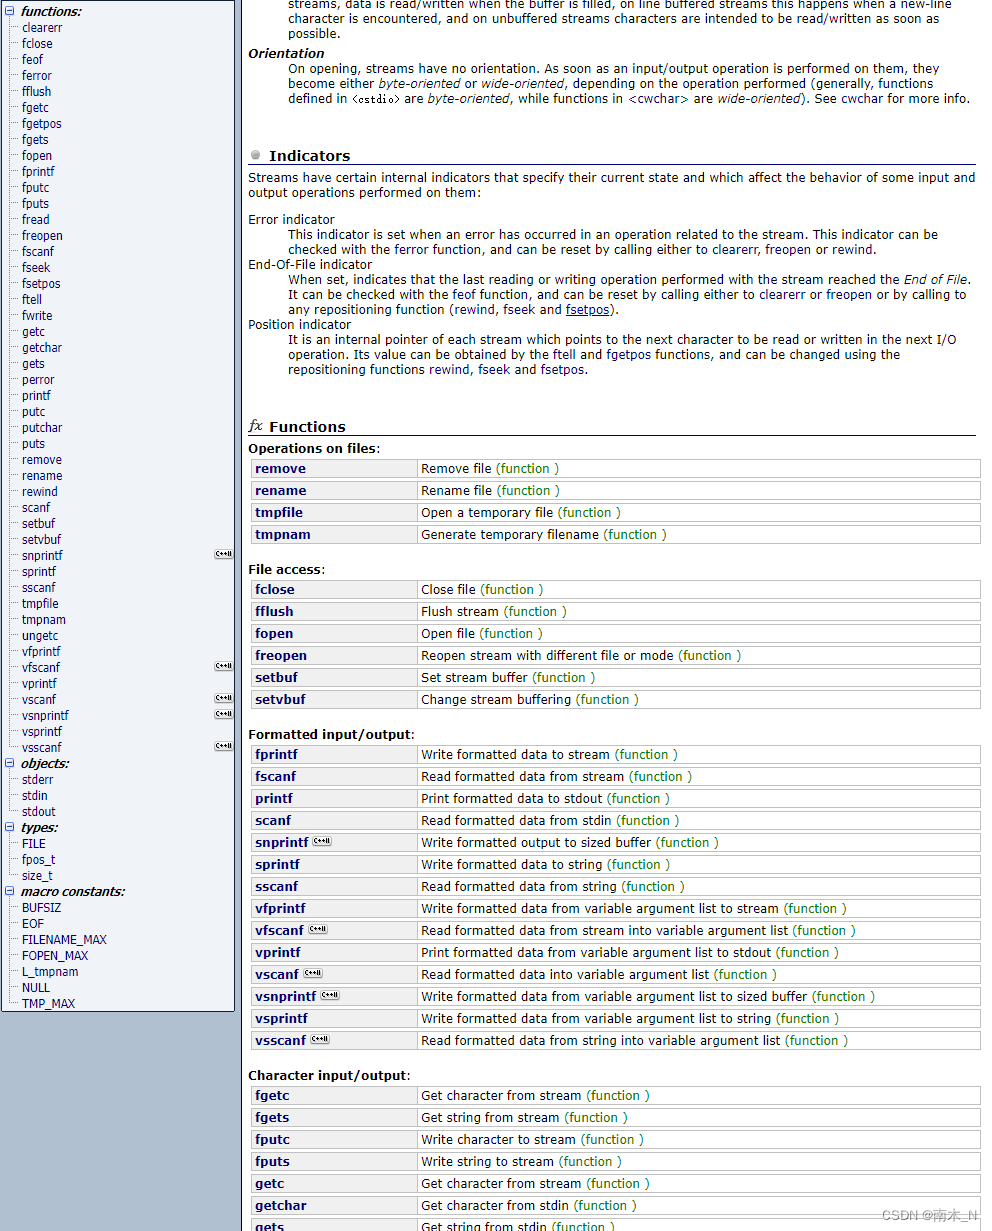The height and width of the screenshot is (1231, 992).
Task: Open fwrite in the sidebar tree
Action: [x=37, y=316]
